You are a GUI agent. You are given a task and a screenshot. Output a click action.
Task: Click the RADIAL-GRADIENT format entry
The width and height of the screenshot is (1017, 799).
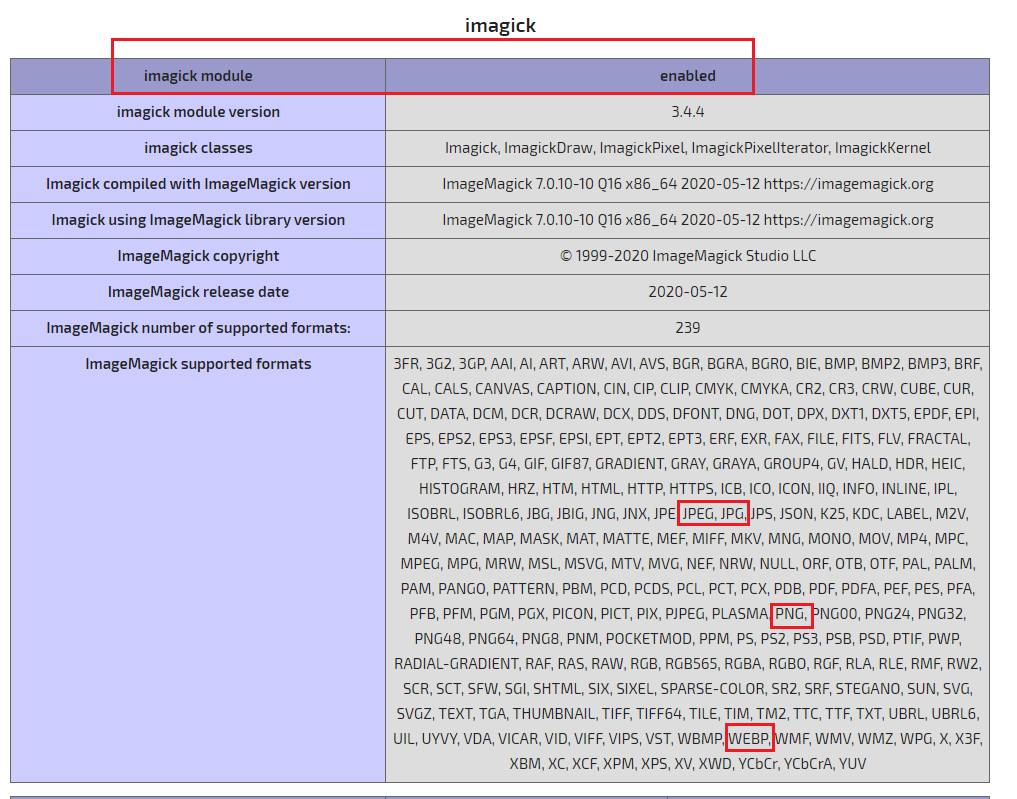pyautogui.click(x=456, y=664)
